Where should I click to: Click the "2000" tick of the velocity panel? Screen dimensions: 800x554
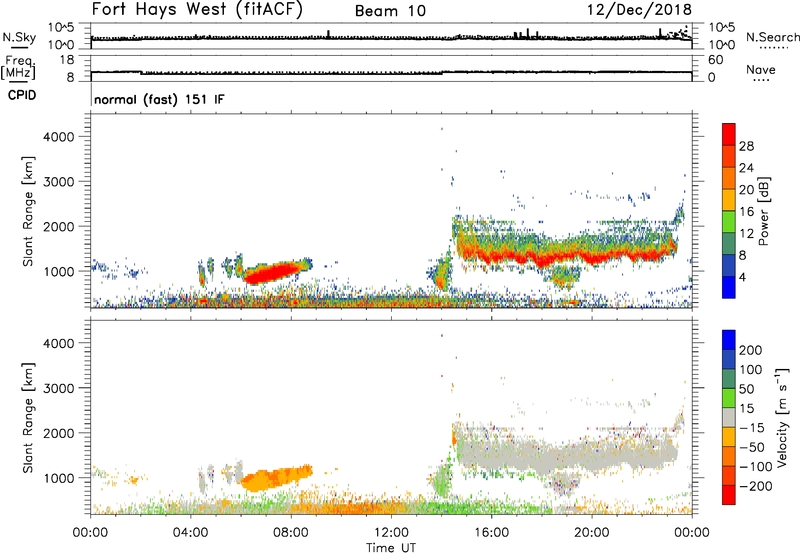pos(58,433)
